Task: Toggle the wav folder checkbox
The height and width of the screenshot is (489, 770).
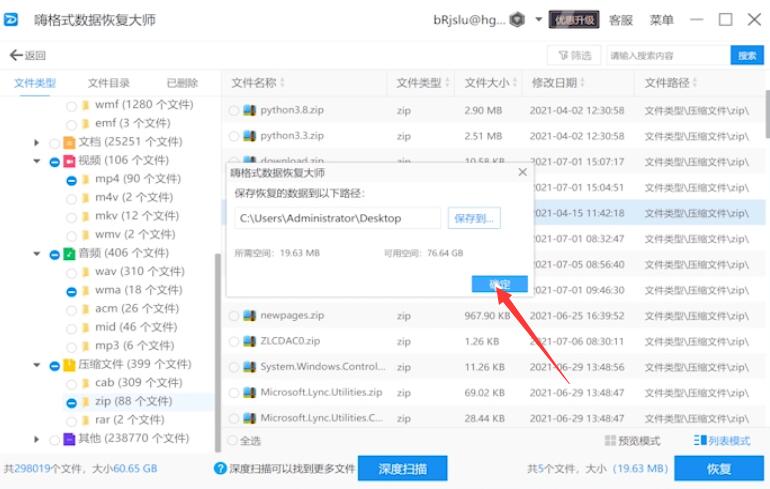Action: [x=71, y=272]
